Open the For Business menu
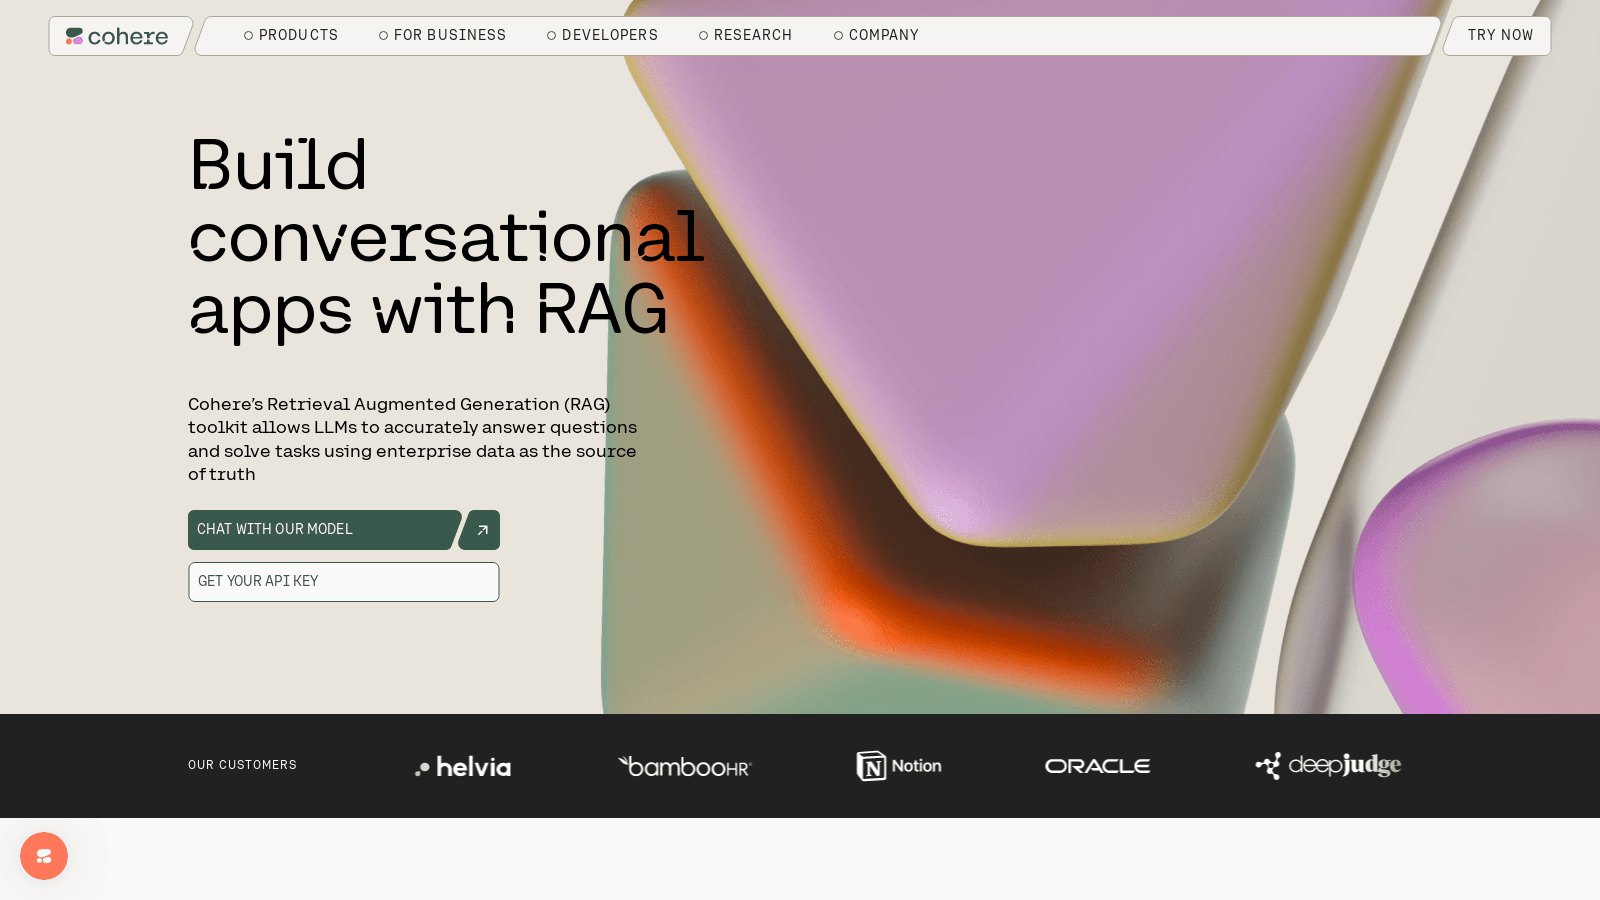The height and width of the screenshot is (900, 1600). point(442,35)
